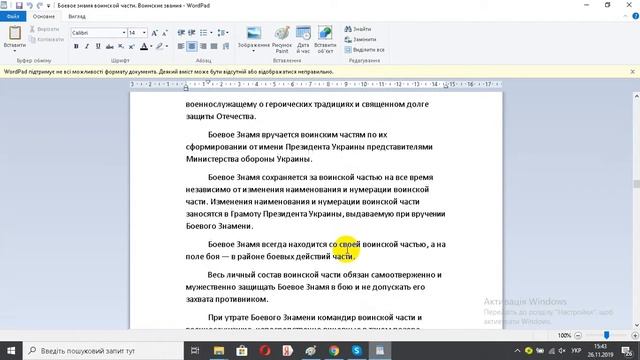Shrink font size with the A-down icon

click(164, 33)
